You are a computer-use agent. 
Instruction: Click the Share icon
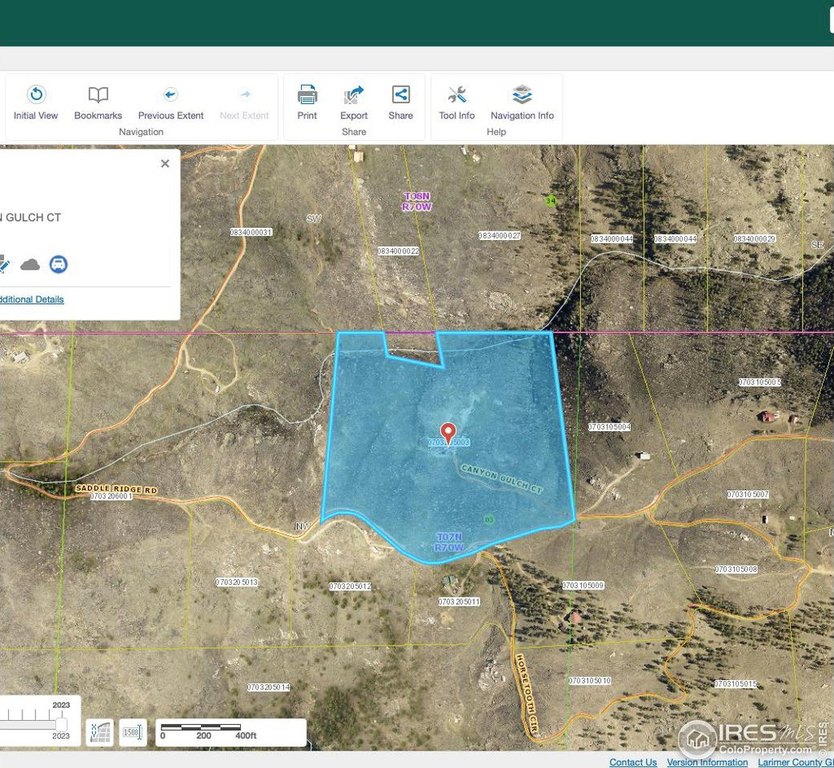point(400,95)
